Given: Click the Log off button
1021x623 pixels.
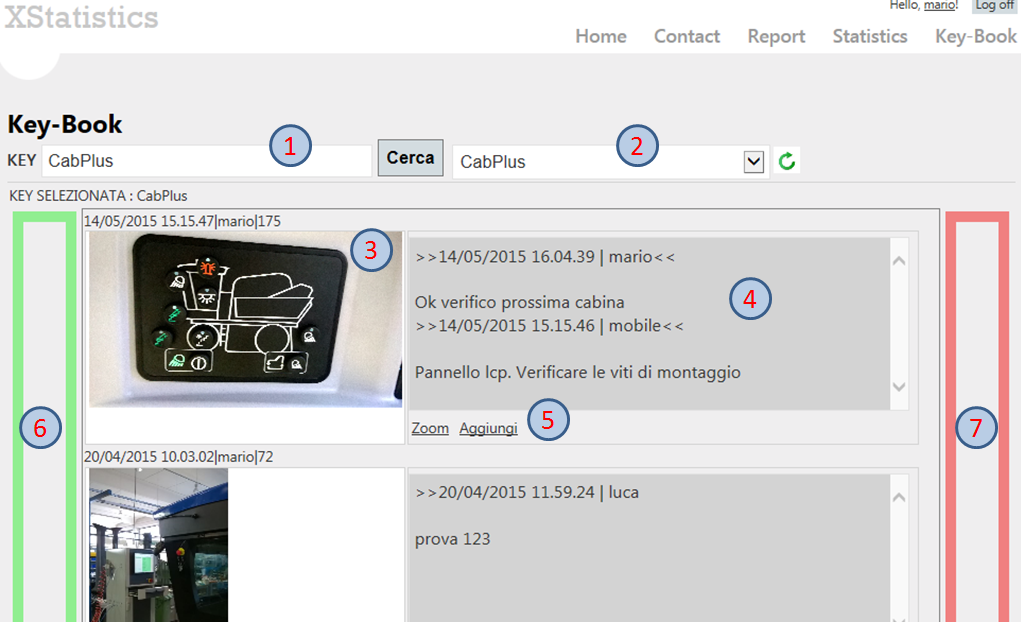Looking at the screenshot, I should (x=994, y=6).
